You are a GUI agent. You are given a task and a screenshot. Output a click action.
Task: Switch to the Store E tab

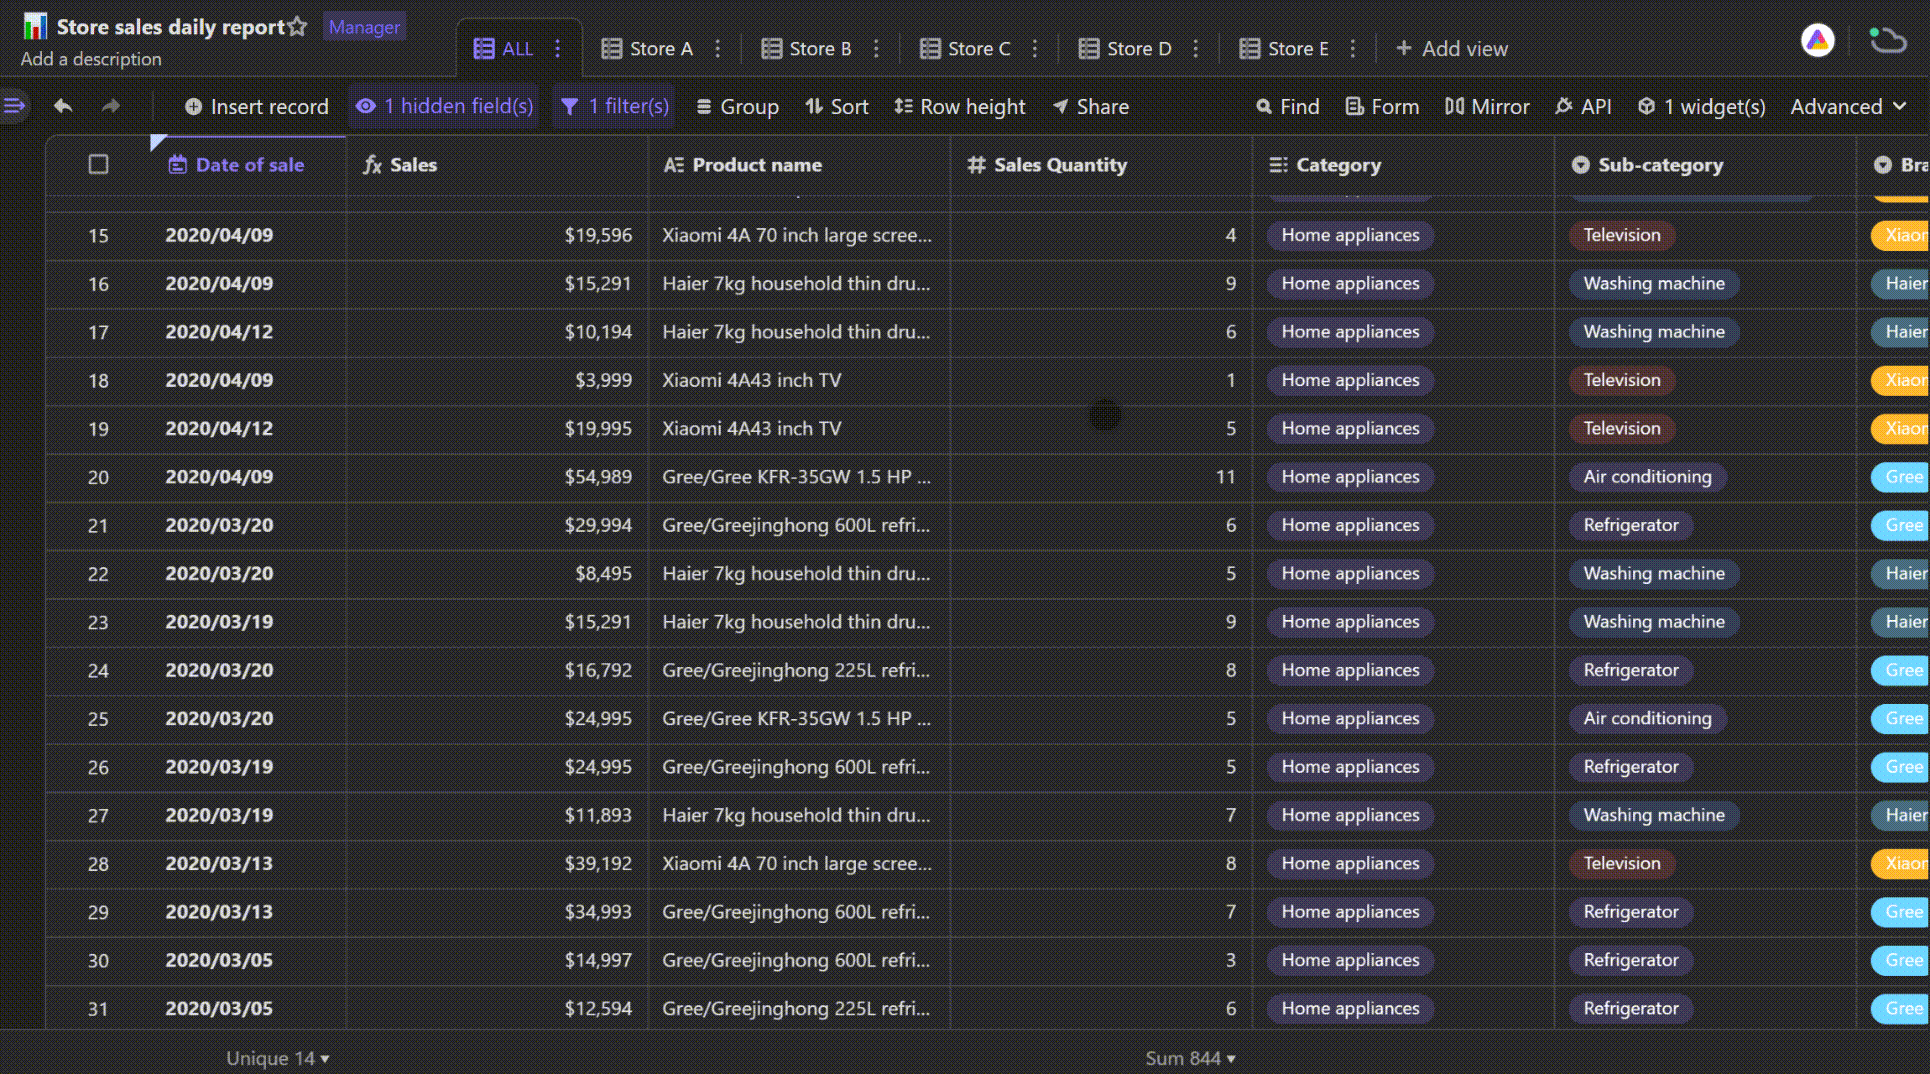[1284, 48]
